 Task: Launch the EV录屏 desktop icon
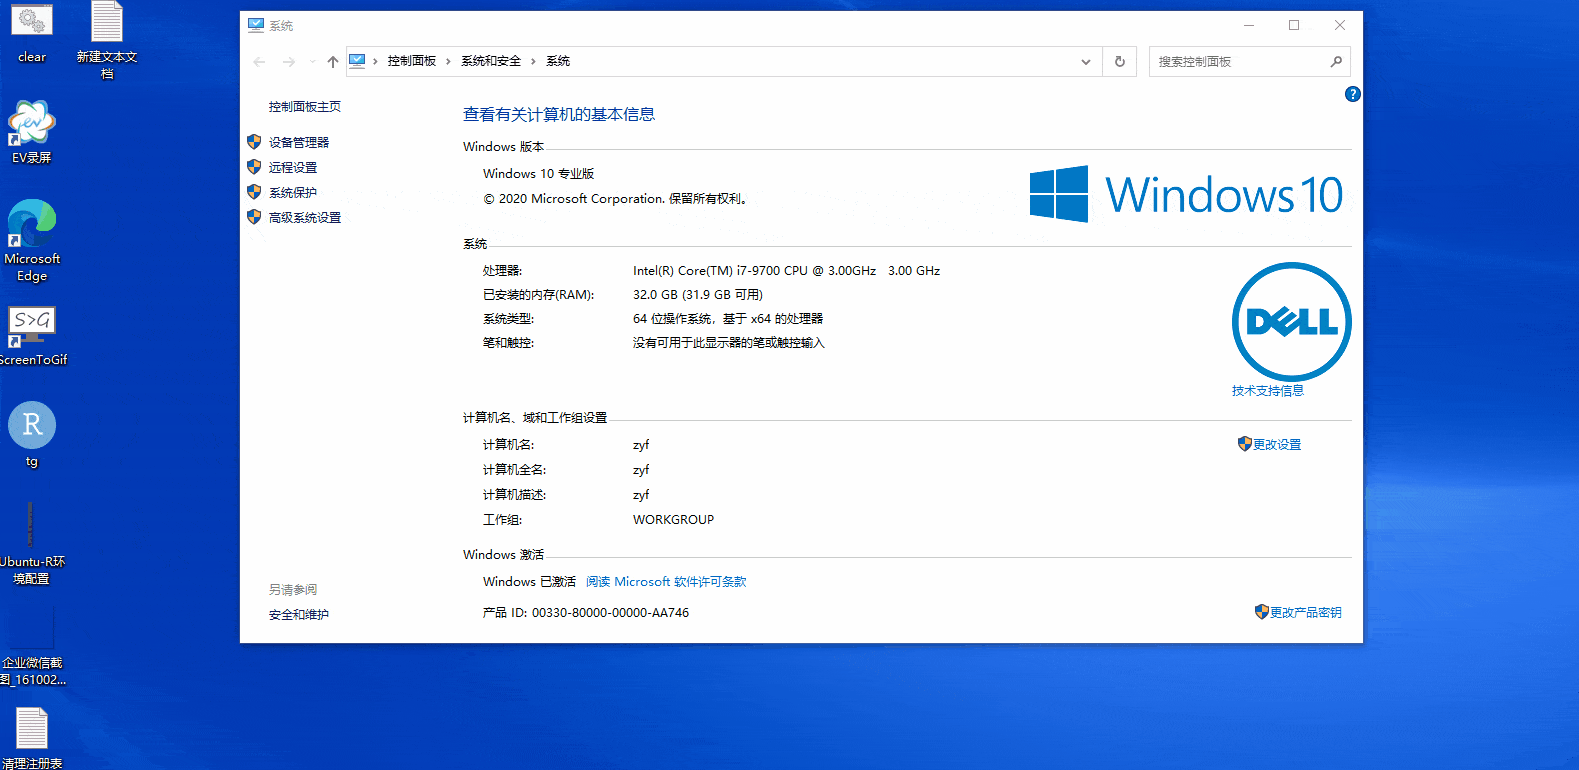[x=32, y=132]
